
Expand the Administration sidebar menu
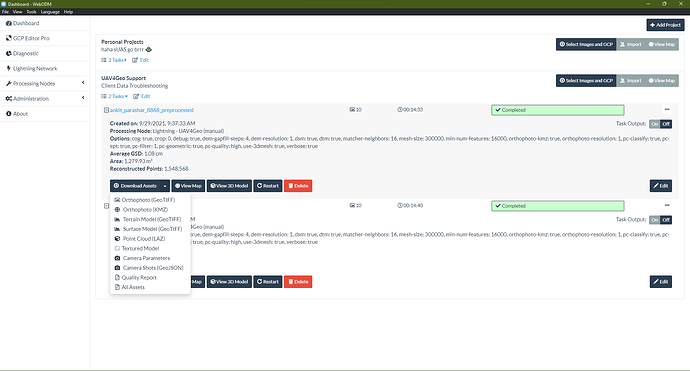pos(45,99)
